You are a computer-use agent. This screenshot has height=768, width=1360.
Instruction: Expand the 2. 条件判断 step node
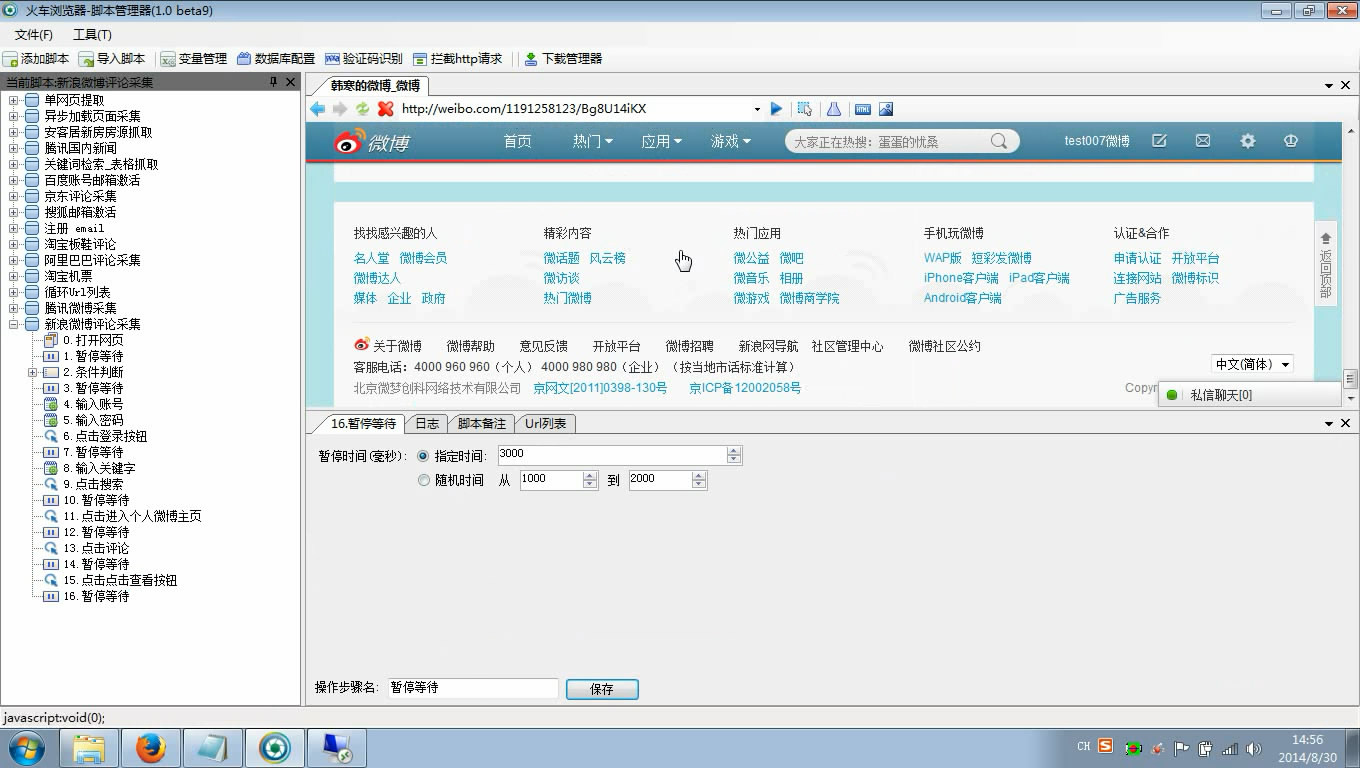(x=33, y=372)
